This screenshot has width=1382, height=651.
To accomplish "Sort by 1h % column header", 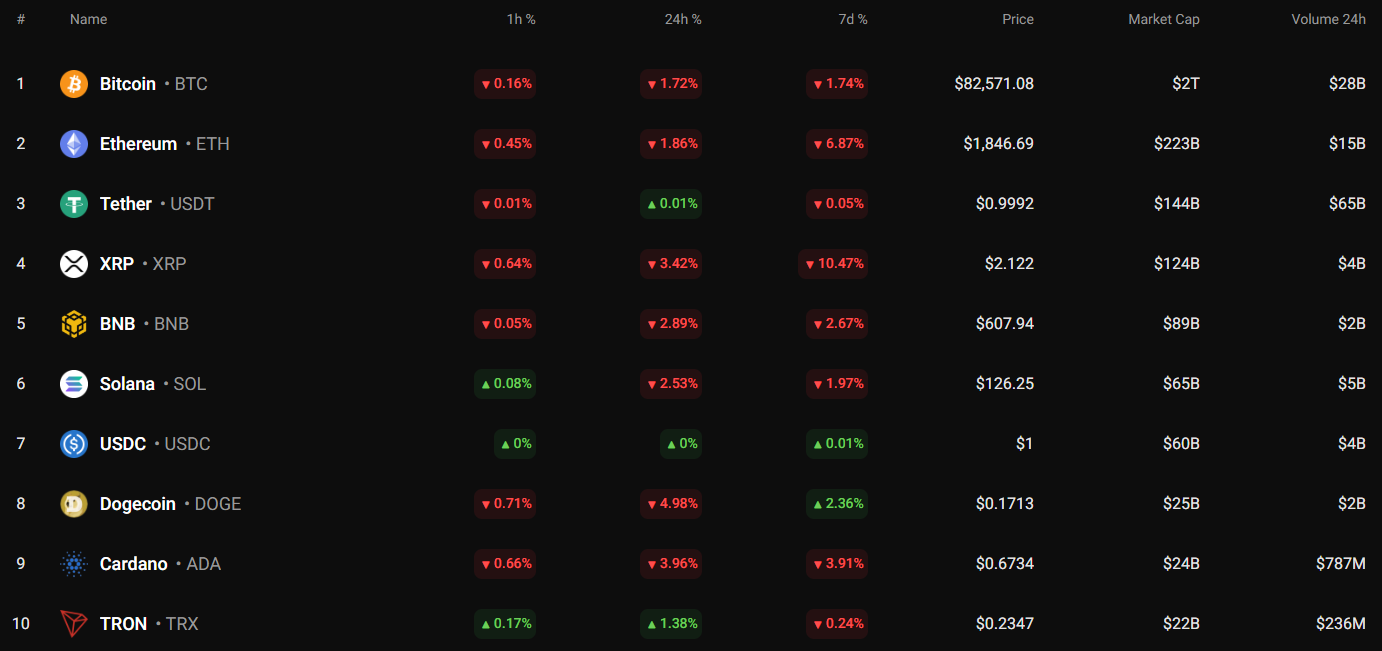I will (x=521, y=19).
